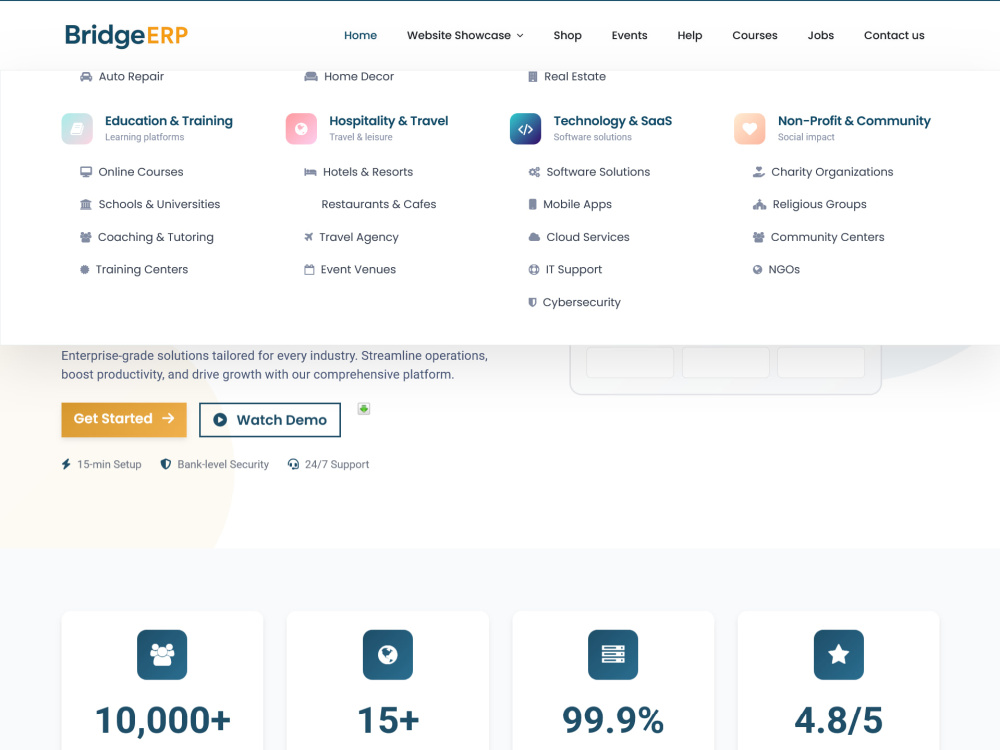This screenshot has height=750, width=1000.
Task: Expand the Website Showcase dropdown
Action: pos(465,36)
